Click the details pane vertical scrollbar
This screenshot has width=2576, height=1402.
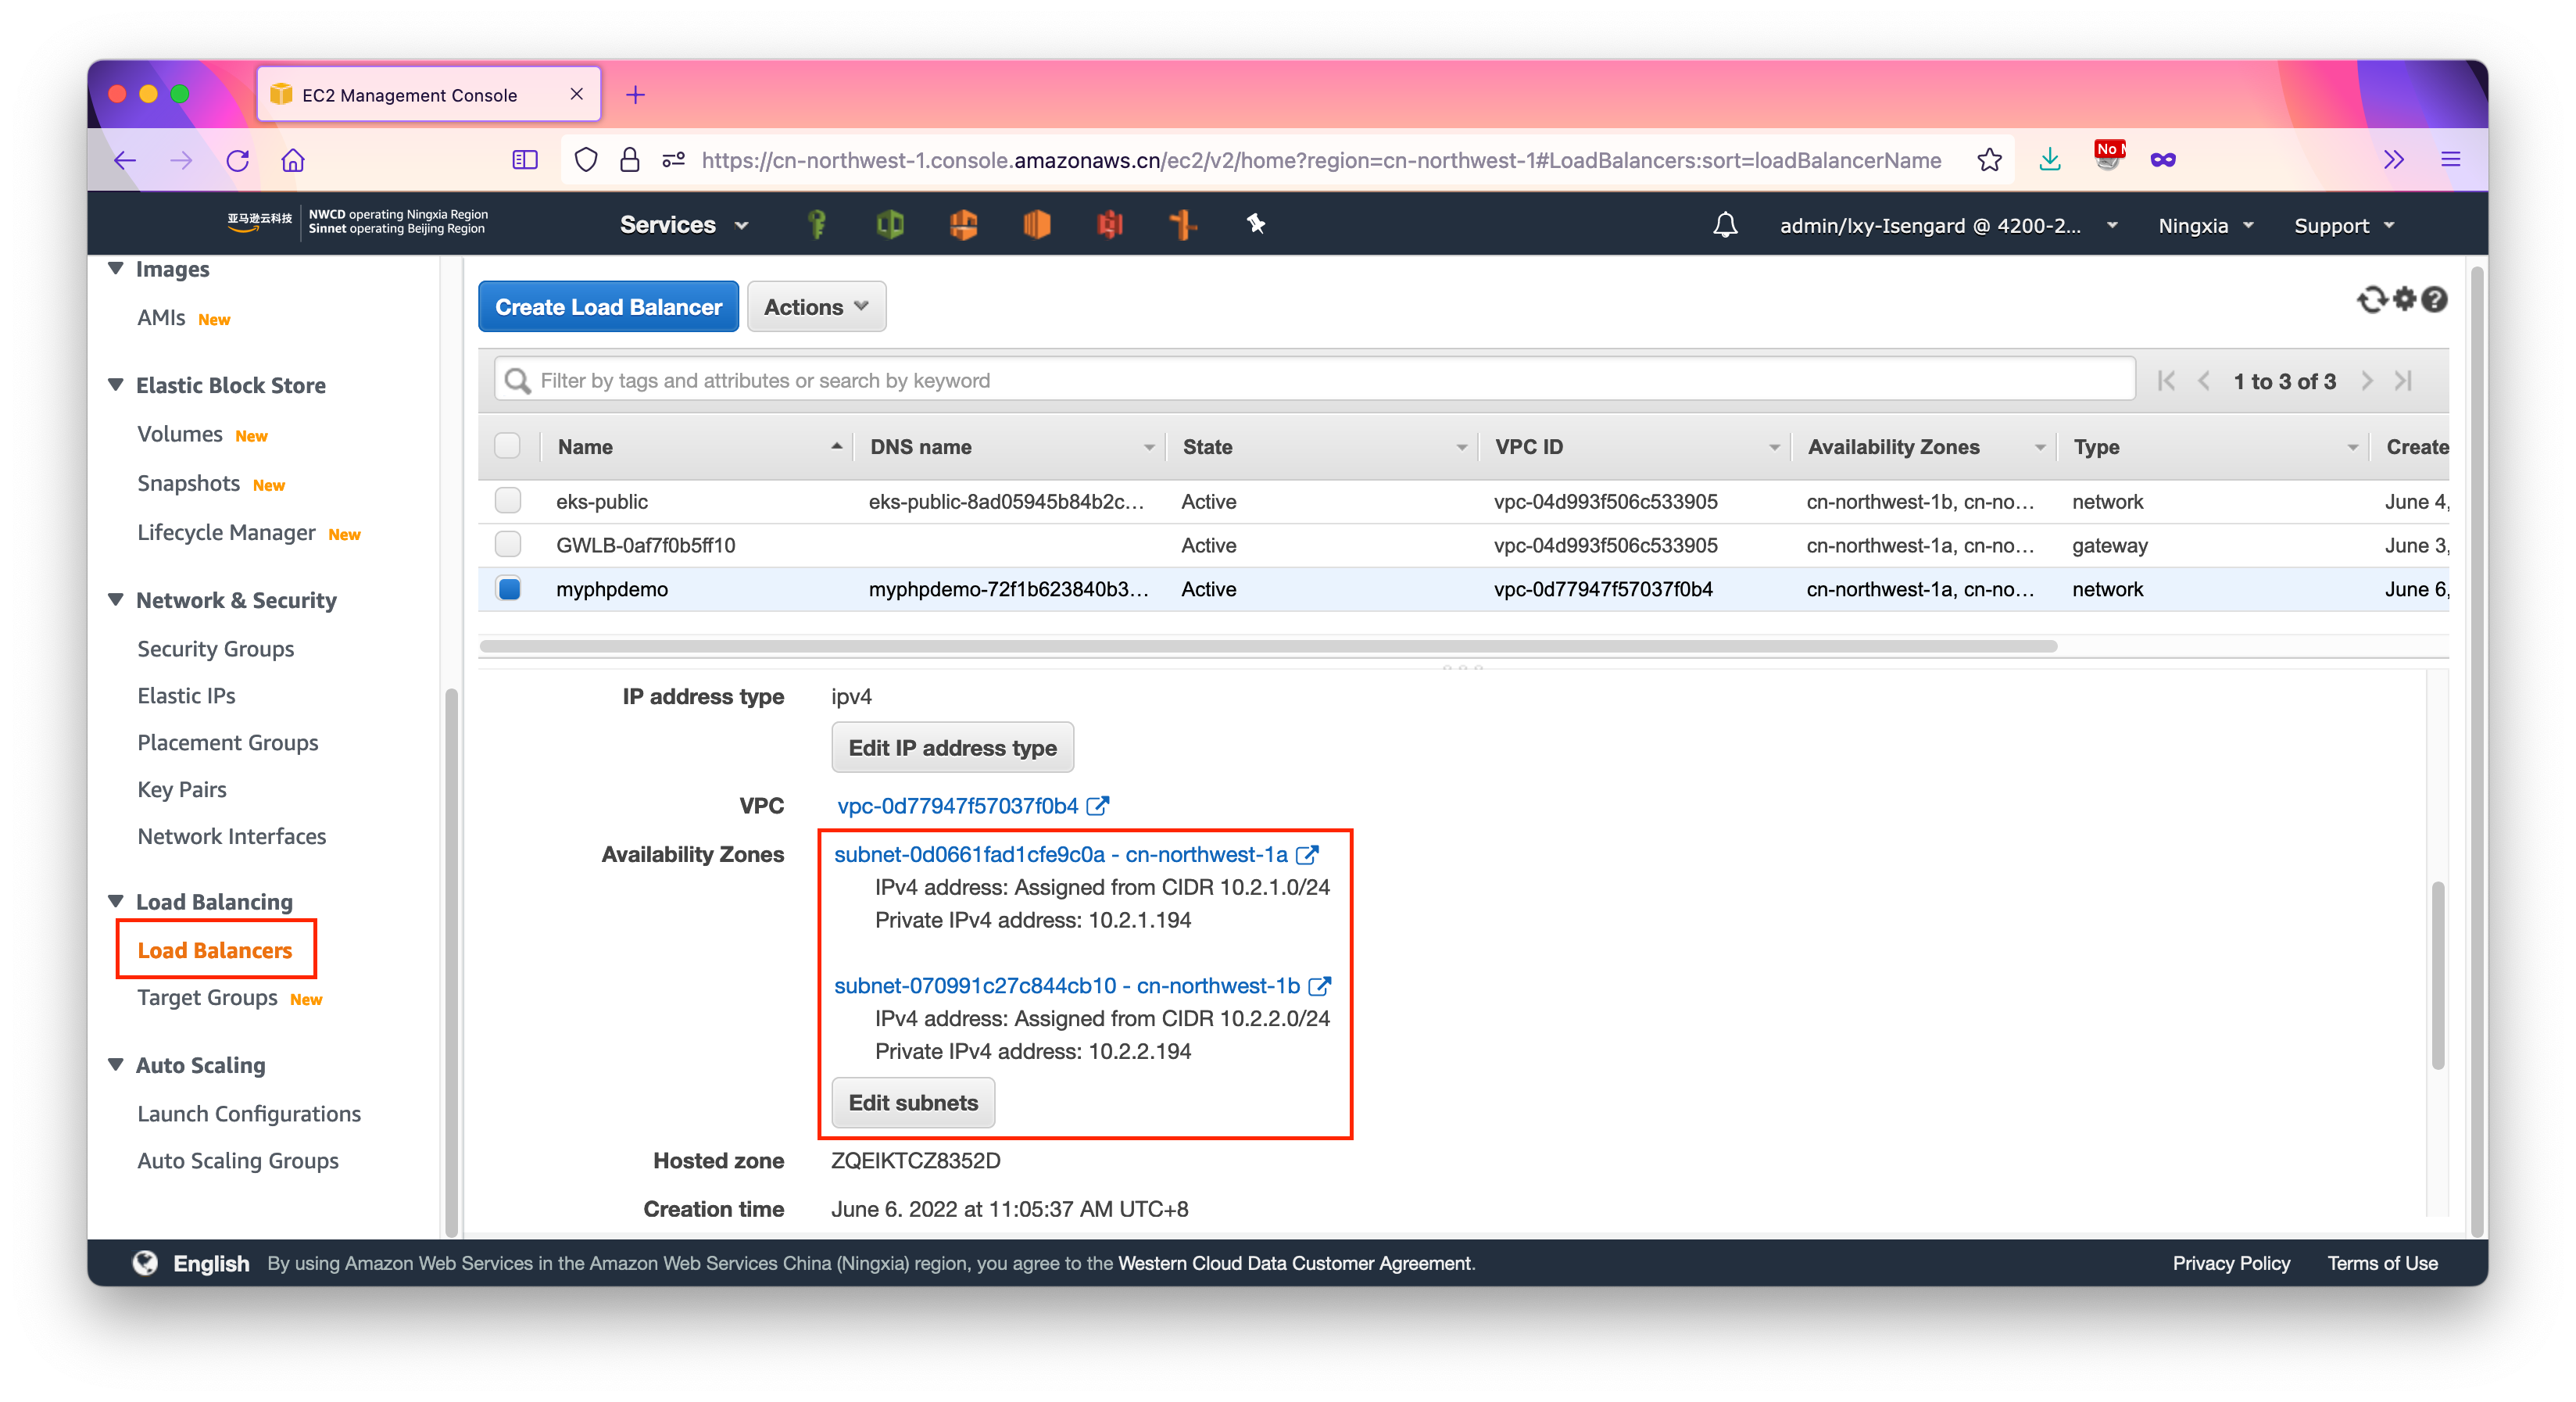2437,976
